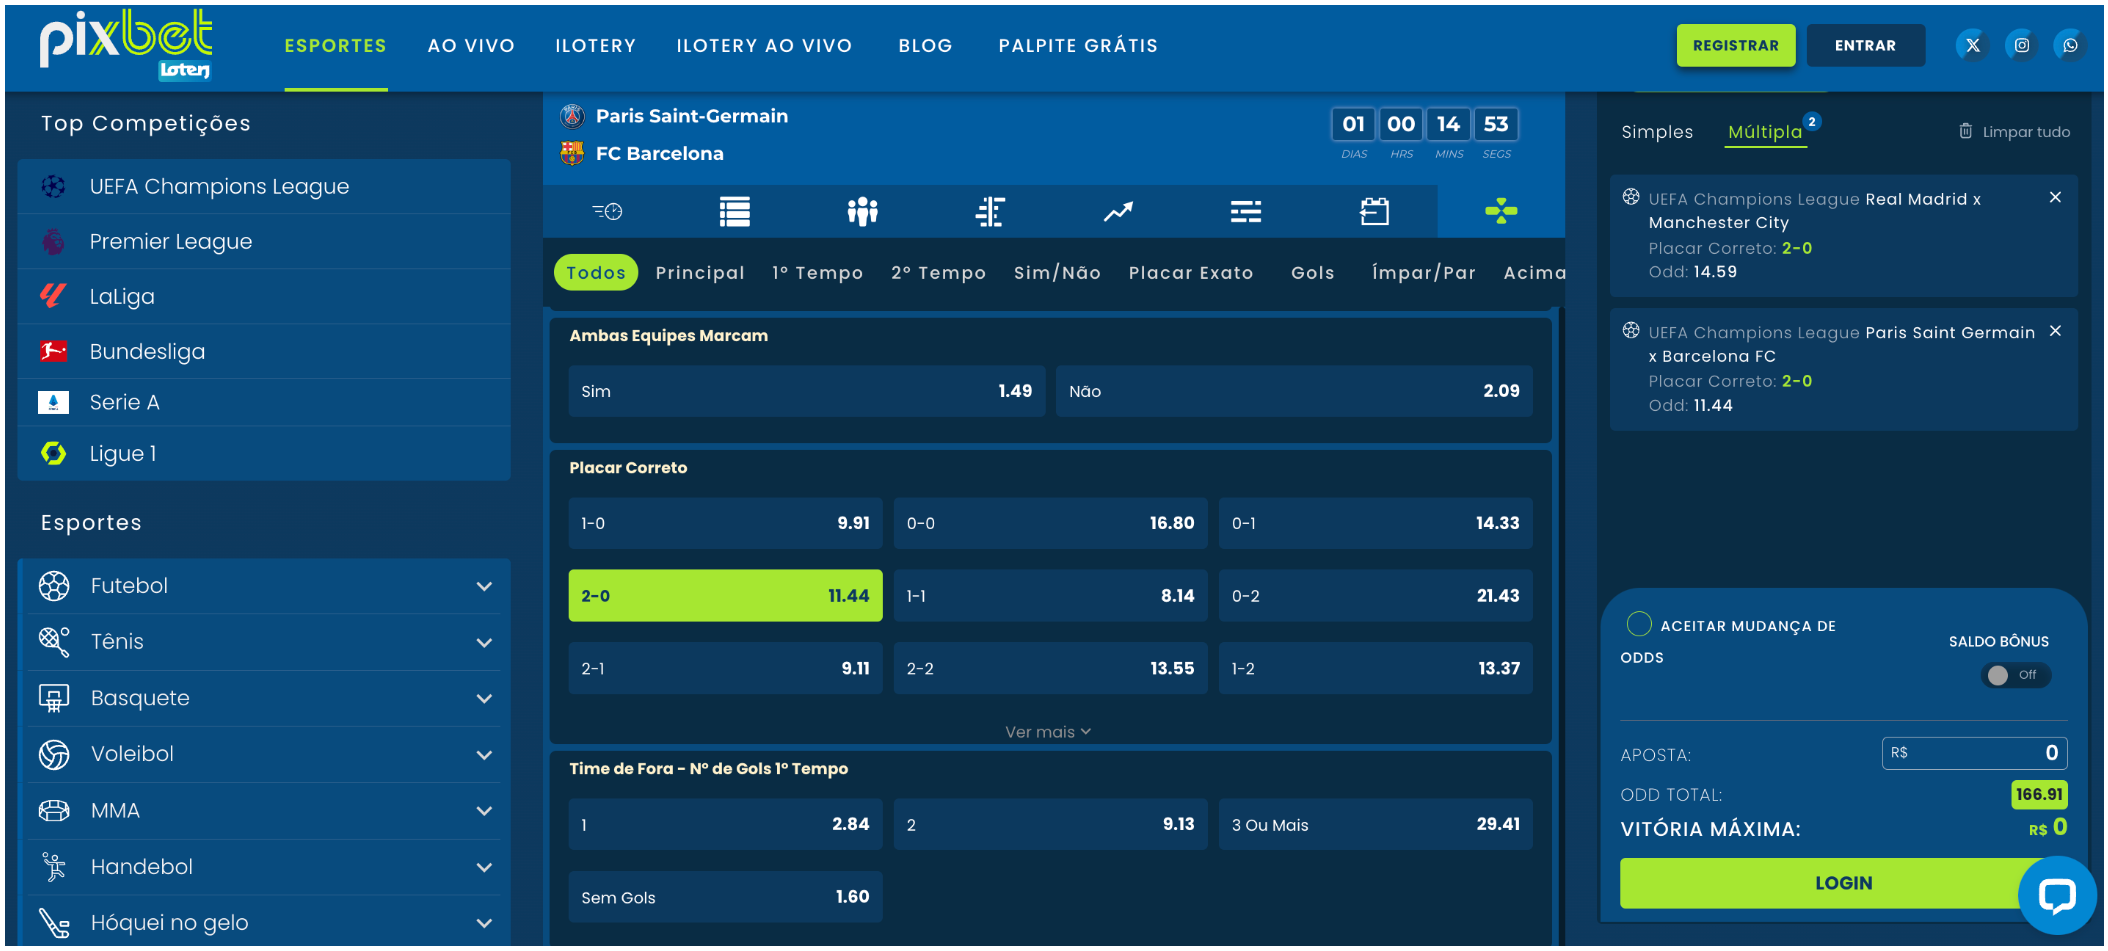2108x951 pixels.
Task: Select Placar Correto 1-1 at 8.14
Action: pyautogui.click(x=1050, y=595)
